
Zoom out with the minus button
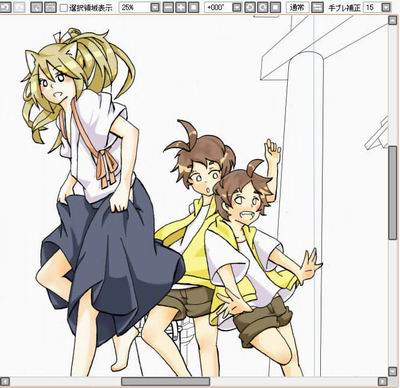click(168, 7)
